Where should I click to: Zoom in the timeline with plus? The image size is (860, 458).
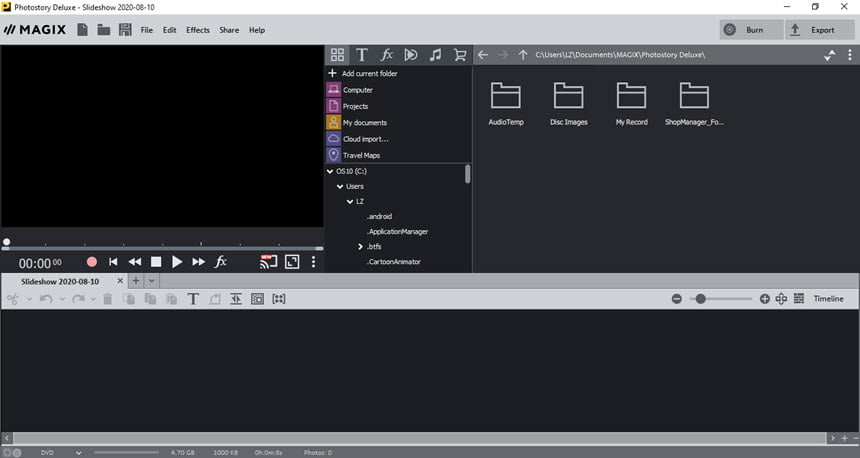(x=765, y=298)
